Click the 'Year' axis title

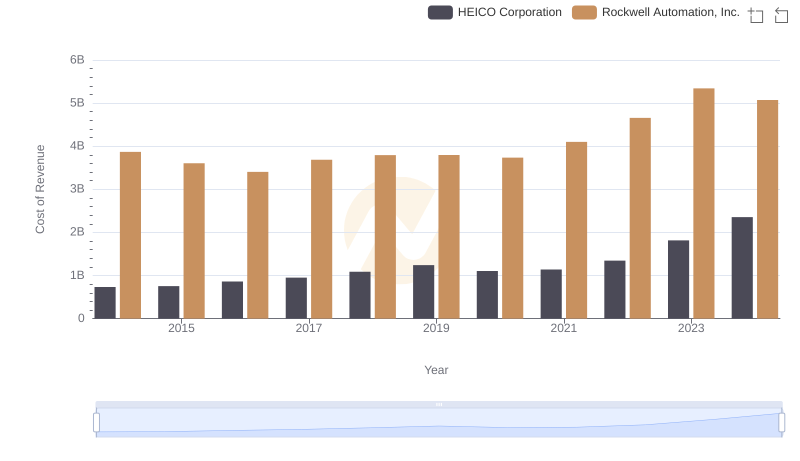tap(436, 370)
